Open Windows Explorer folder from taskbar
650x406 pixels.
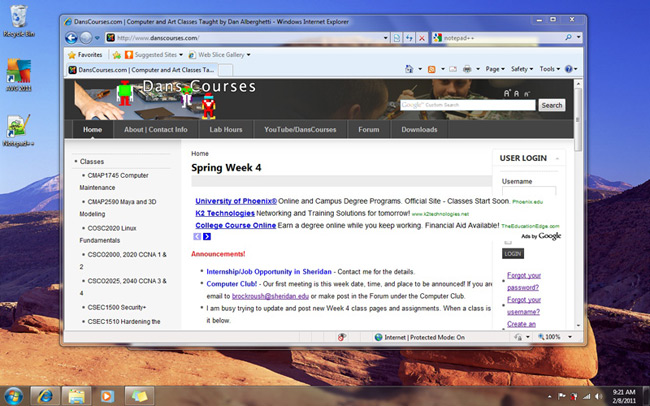76,396
